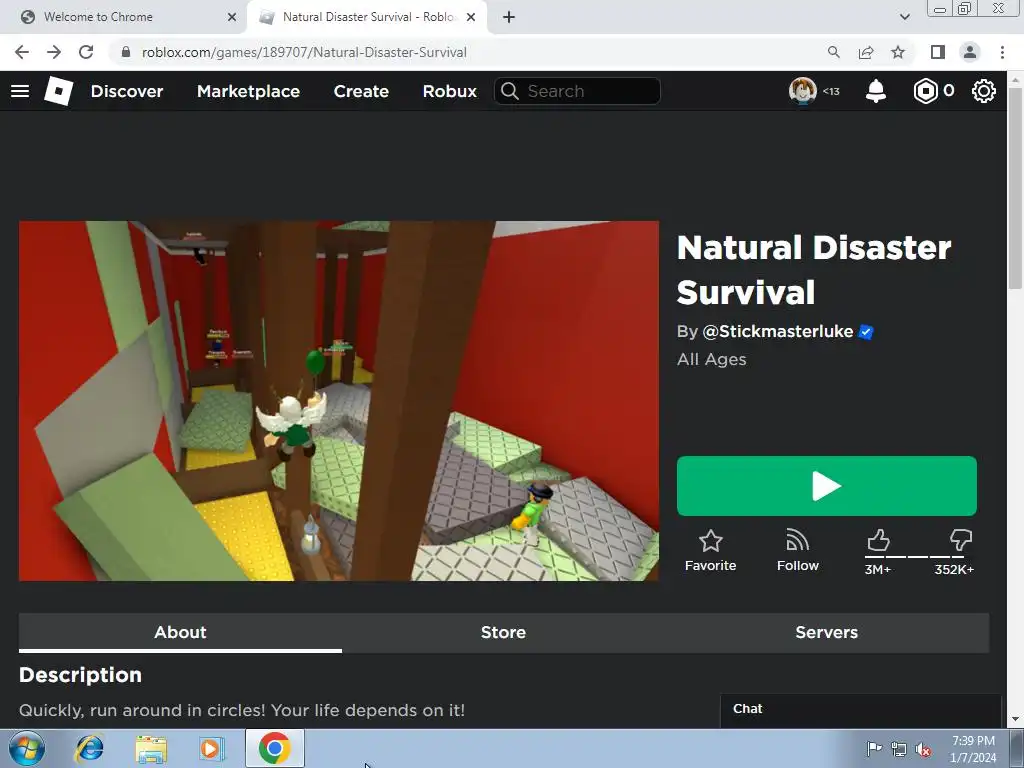
Task: Like the game with thumbs up
Action: 878,541
